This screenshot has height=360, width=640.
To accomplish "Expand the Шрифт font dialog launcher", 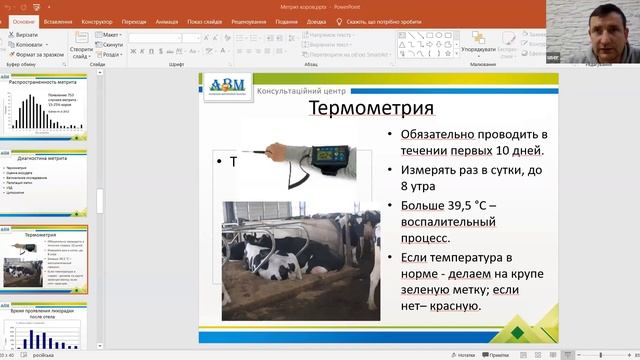I will pyautogui.click(x=230, y=64).
